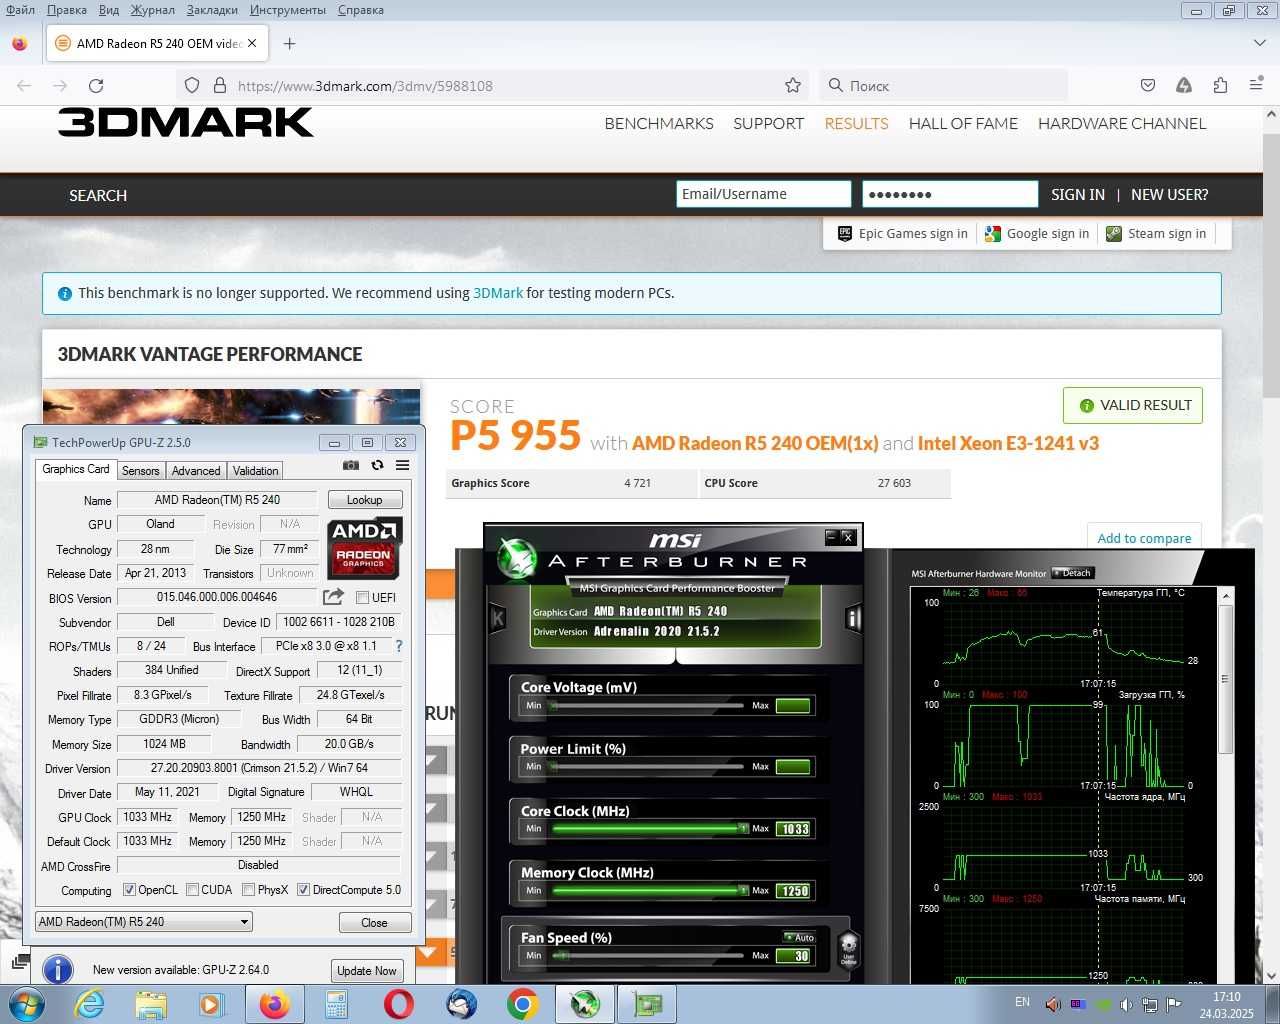Click the Core Clock slider track
1280x1024 pixels.
click(646, 828)
